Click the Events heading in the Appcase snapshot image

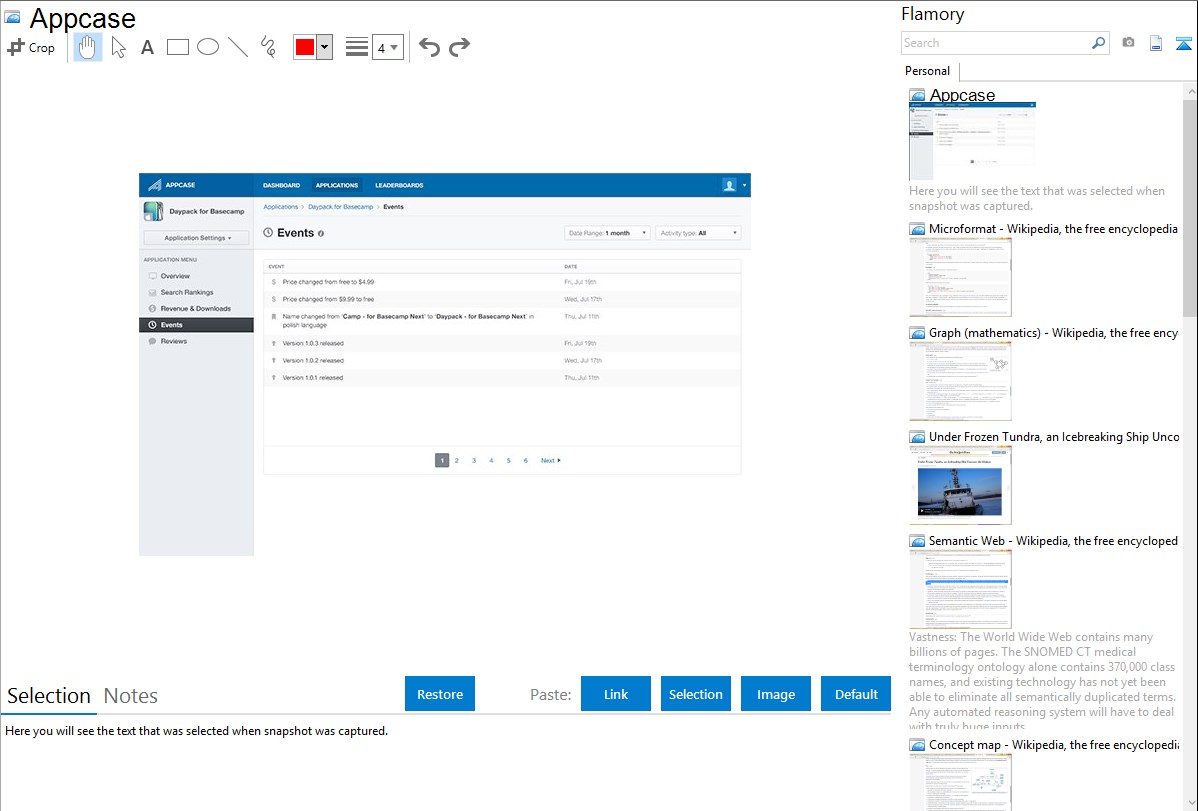295,233
